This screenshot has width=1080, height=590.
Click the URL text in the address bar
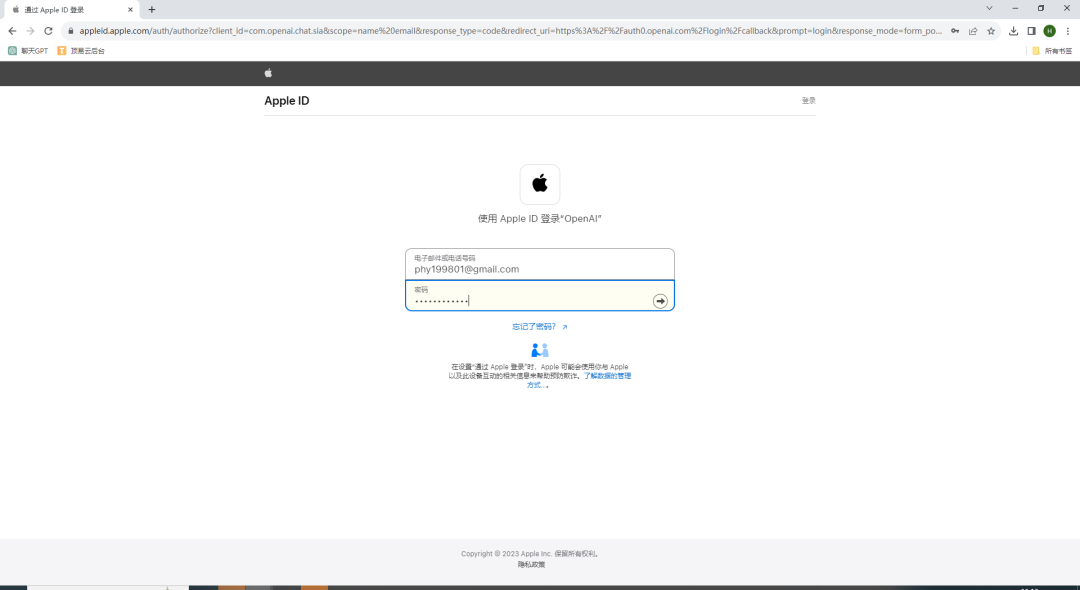[510, 31]
